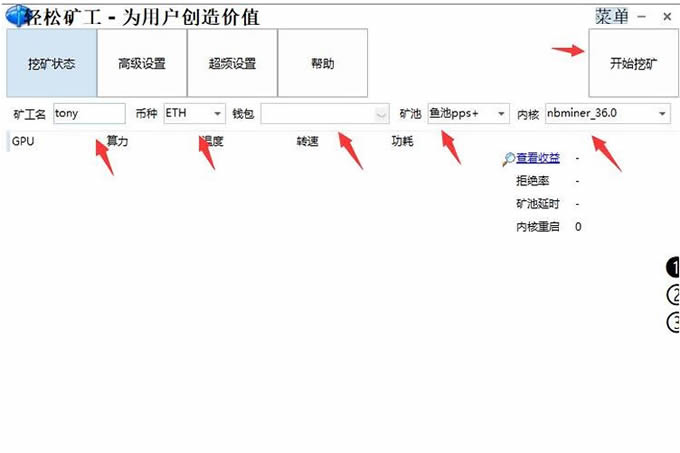Expand the 矿池 dropdown showing 鱼池pps+
680x453 pixels.
pos(468,114)
